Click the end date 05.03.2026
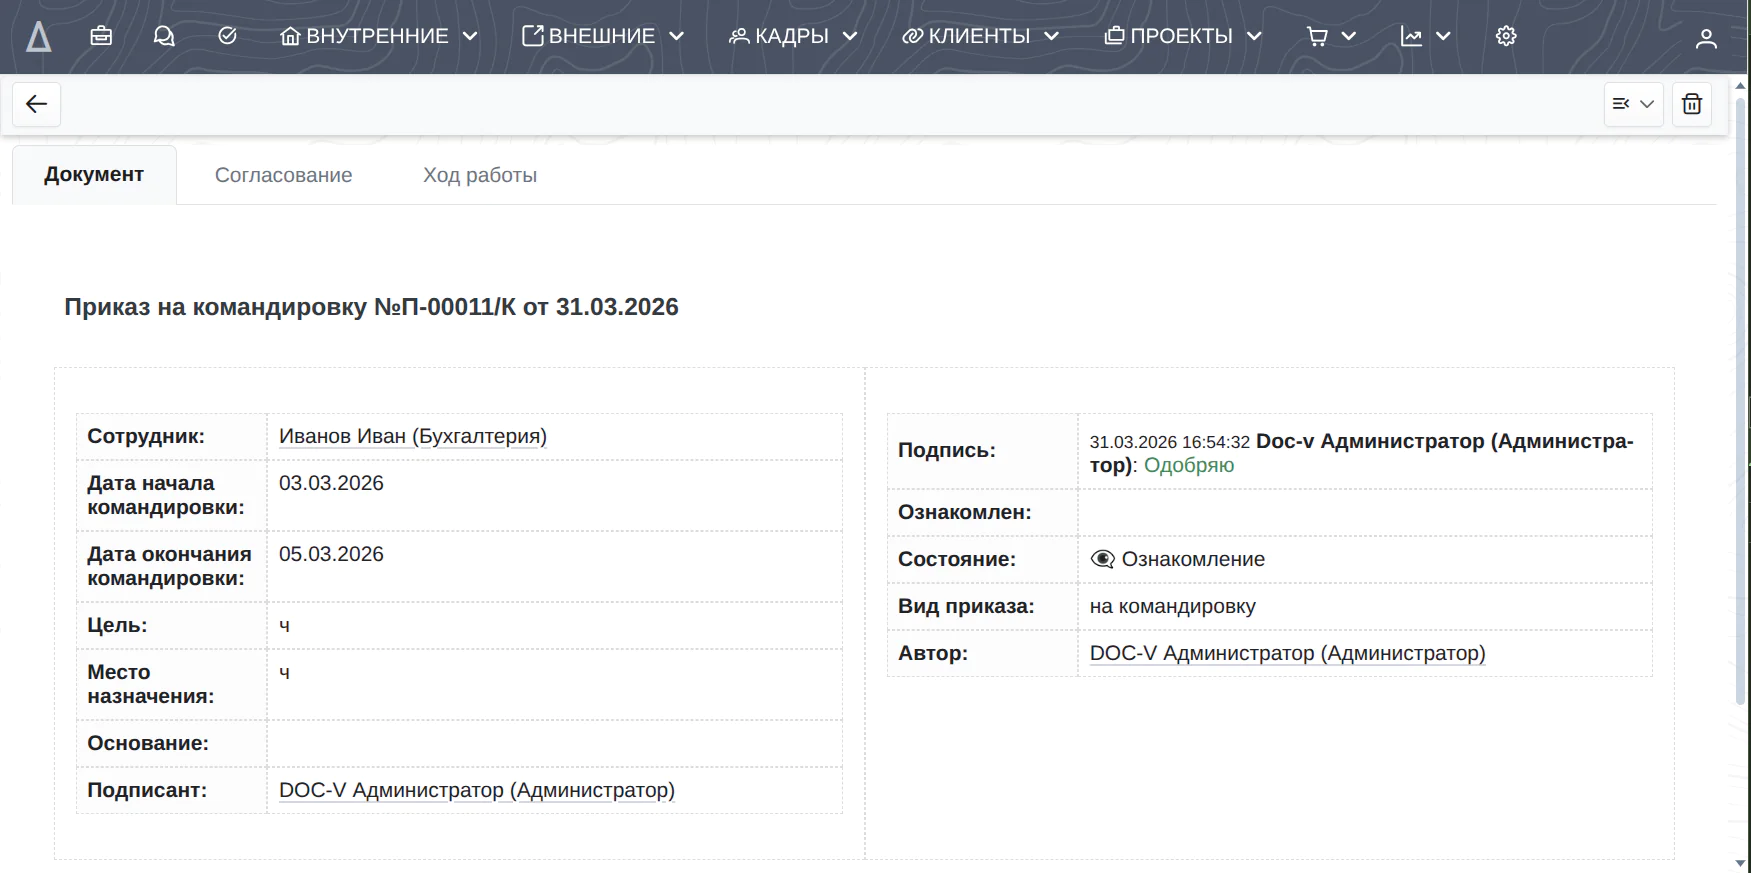Viewport: 1751px width, 873px height. 331,554
